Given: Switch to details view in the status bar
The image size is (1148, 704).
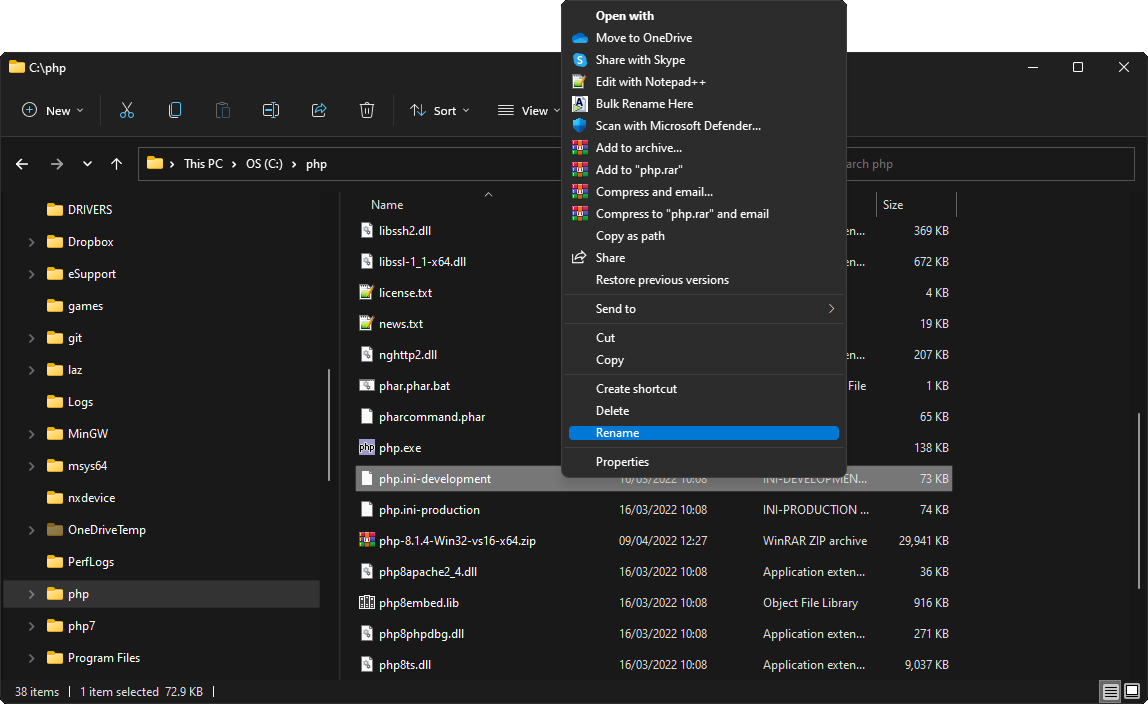Looking at the screenshot, I should [x=1111, y=692].
